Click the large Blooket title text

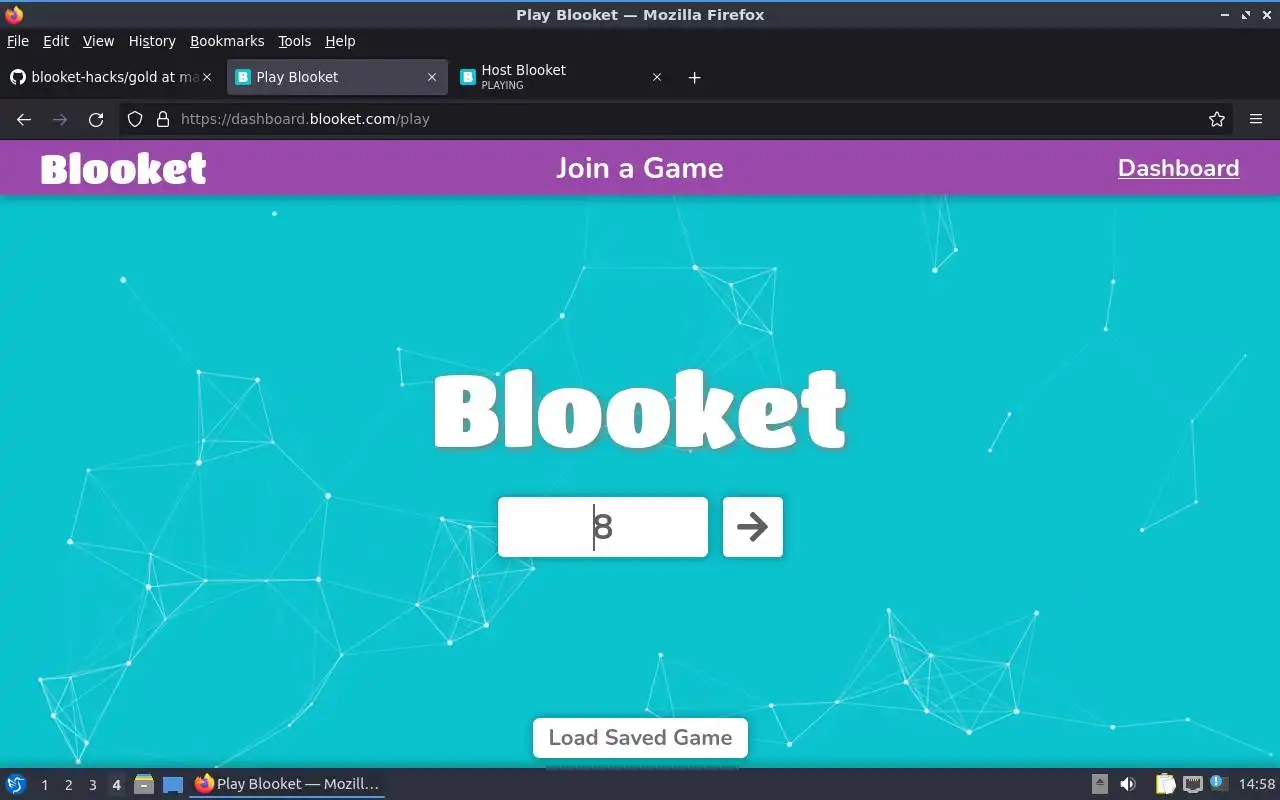click(640, 410)
